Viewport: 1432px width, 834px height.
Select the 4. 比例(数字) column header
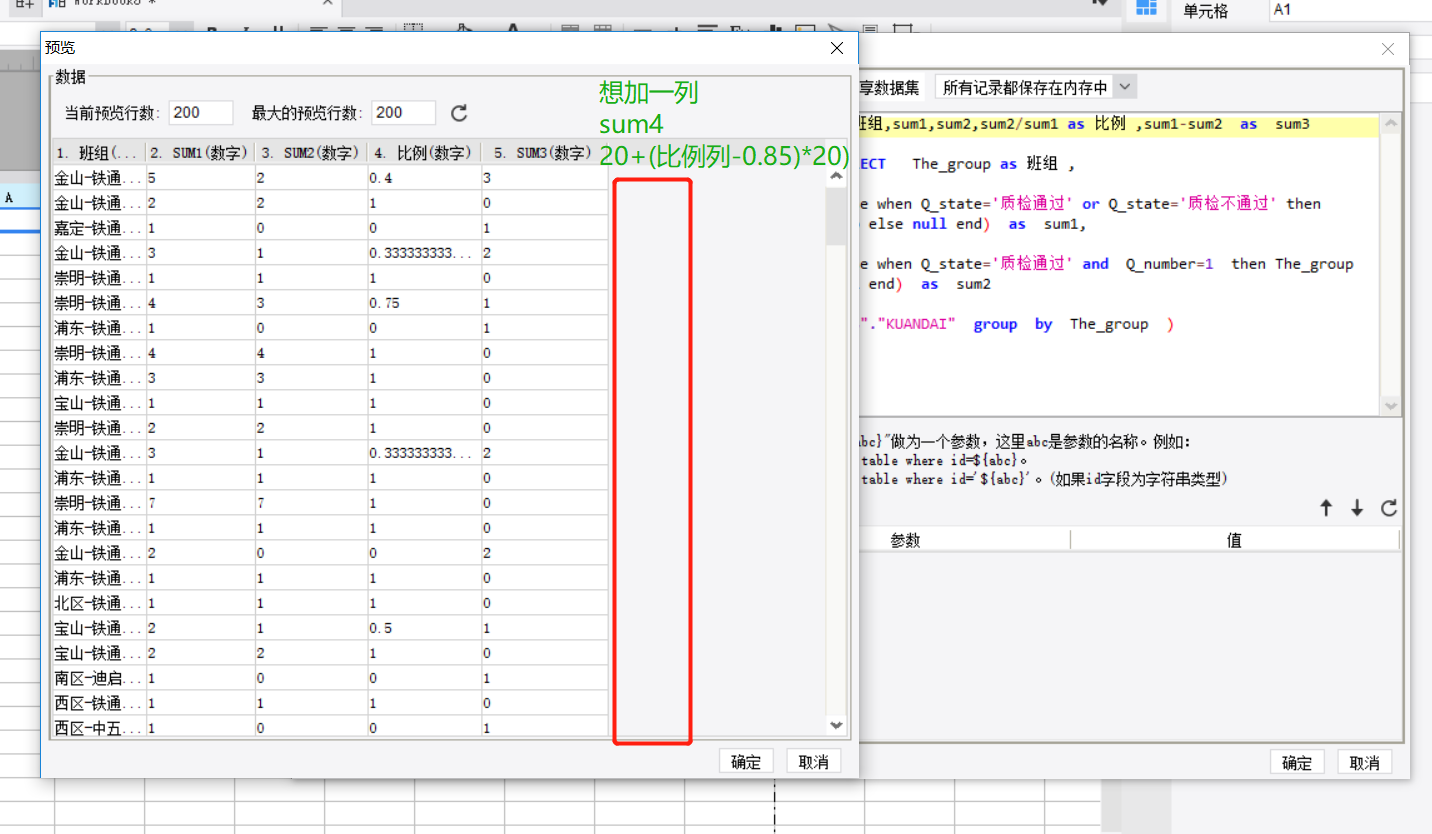tap(423, 153)
